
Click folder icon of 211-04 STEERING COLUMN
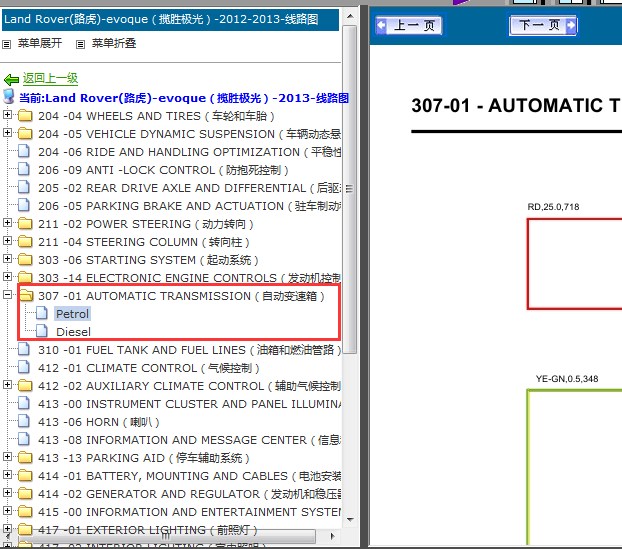(25, 241)
